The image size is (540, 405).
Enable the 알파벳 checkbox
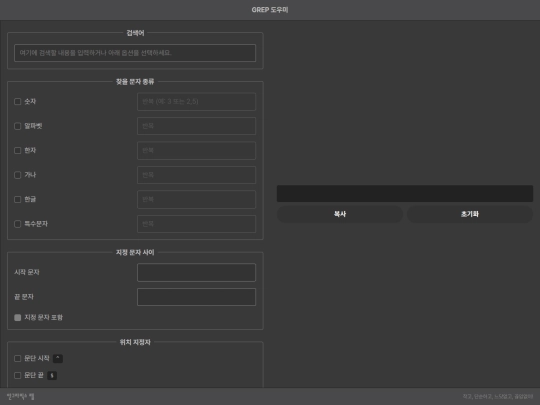tap(18, 126)
